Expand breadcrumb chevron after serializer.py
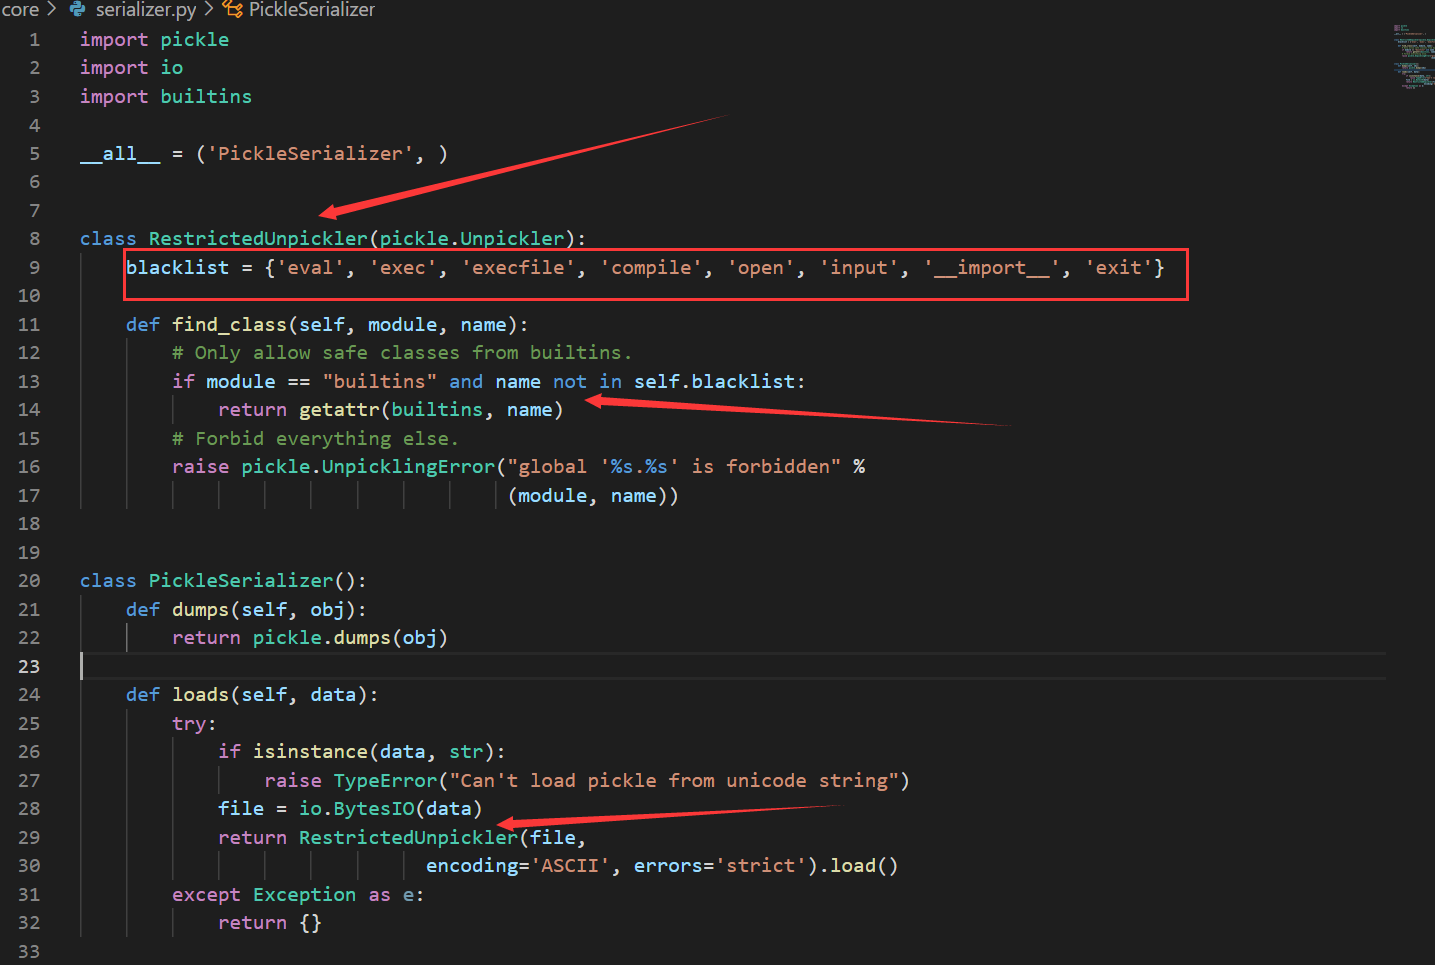 209,10
